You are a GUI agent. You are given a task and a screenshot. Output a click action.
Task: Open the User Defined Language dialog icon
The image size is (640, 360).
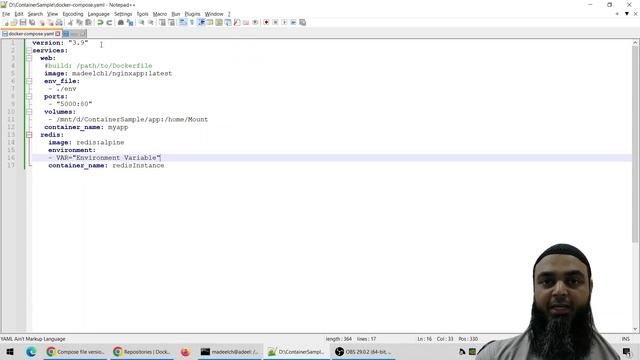[210, 22]
